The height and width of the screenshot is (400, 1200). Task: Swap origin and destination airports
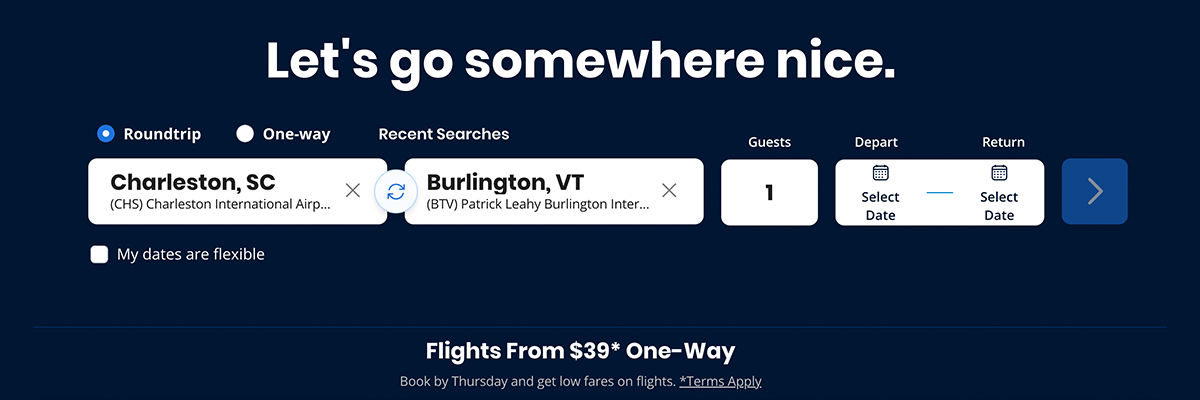(x=396, y=191)
